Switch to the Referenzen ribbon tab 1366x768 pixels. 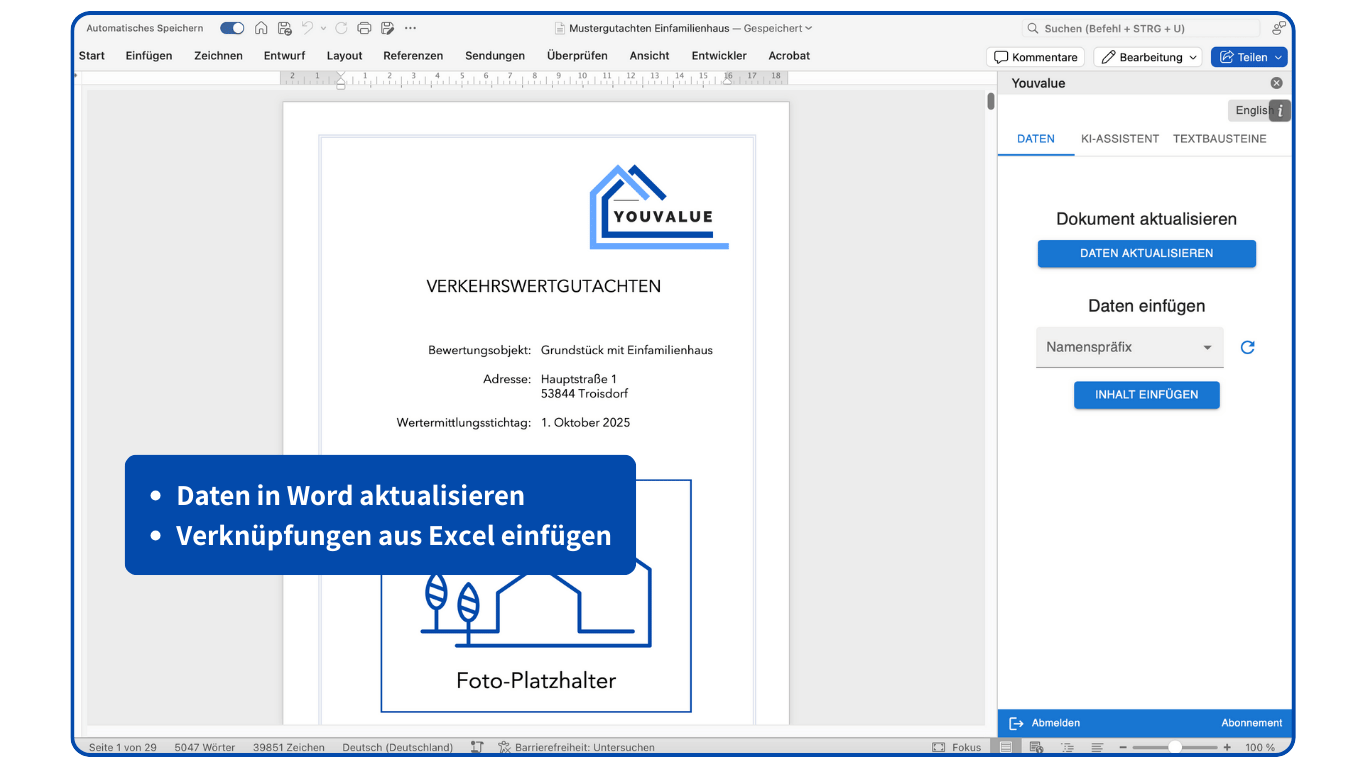point(413,56)
